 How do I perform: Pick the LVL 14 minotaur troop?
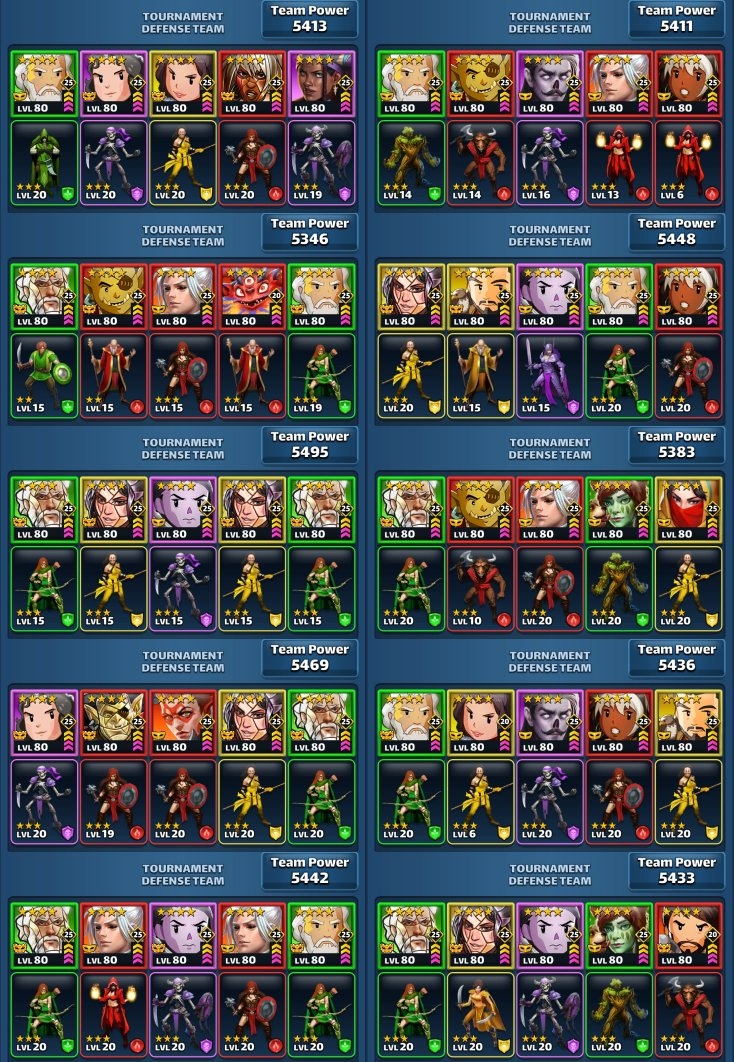click(481, 163)
